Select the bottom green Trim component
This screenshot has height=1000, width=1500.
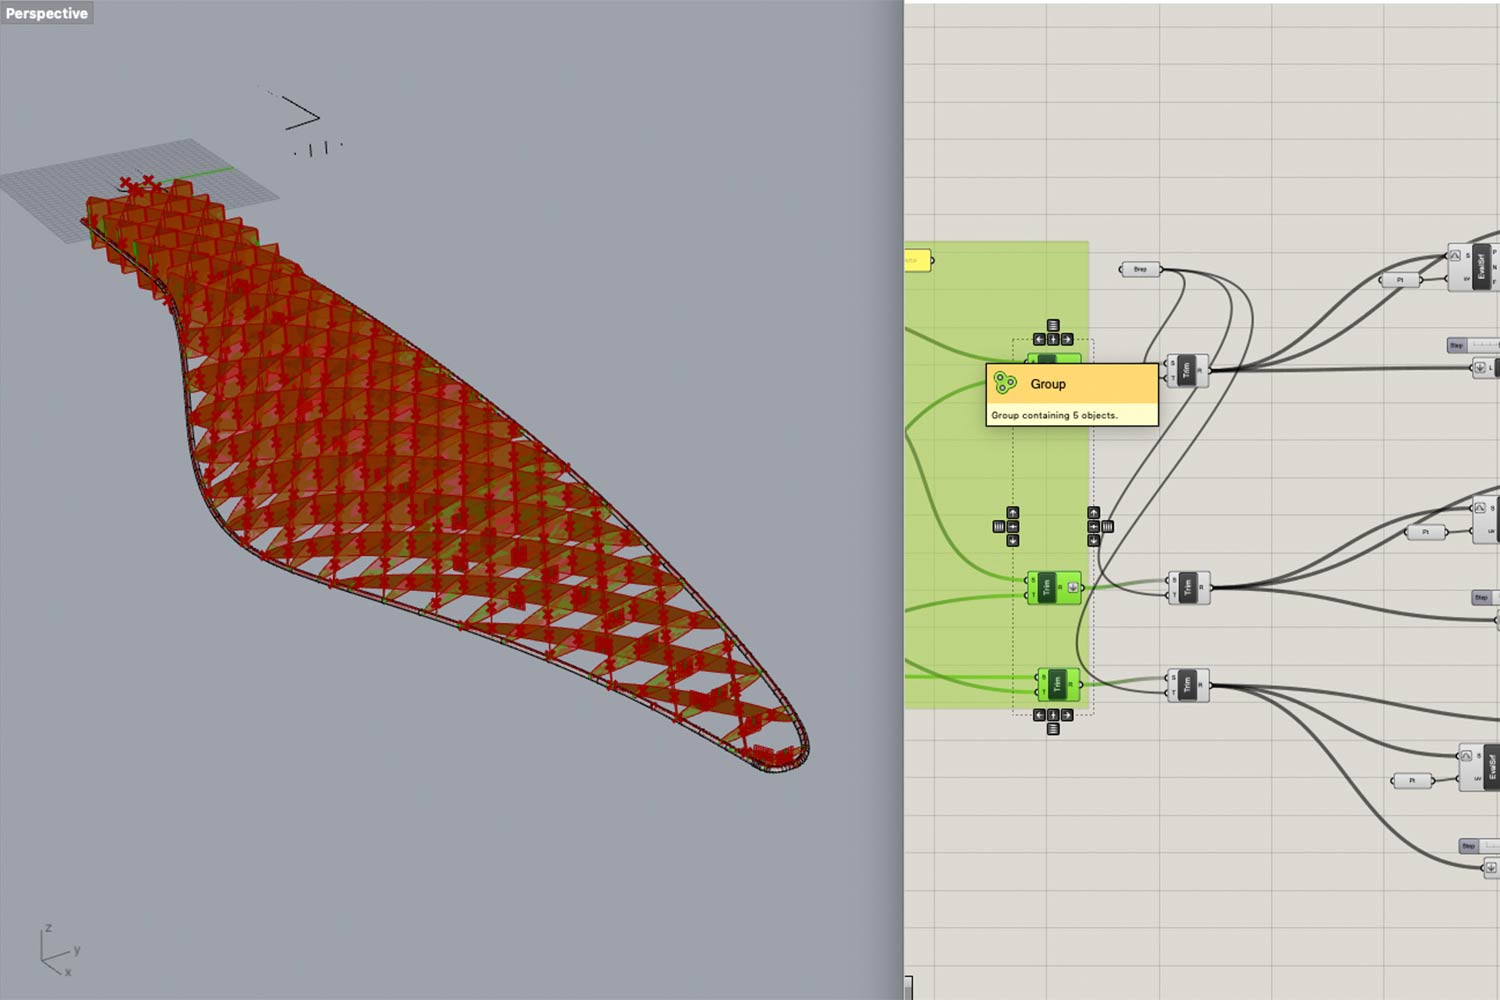point(1057,685)
